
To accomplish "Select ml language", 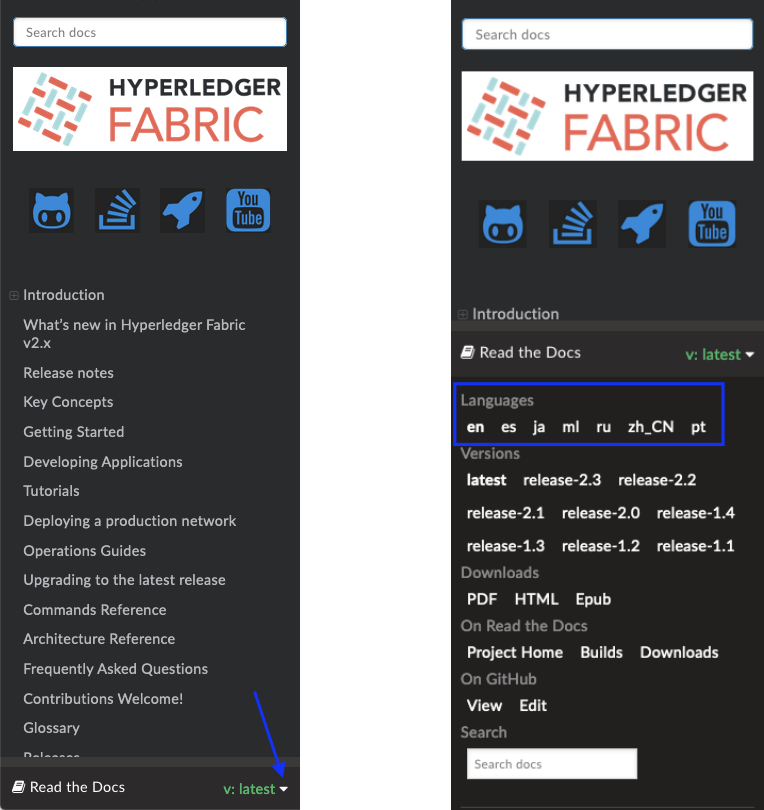I will click(570, 427).
